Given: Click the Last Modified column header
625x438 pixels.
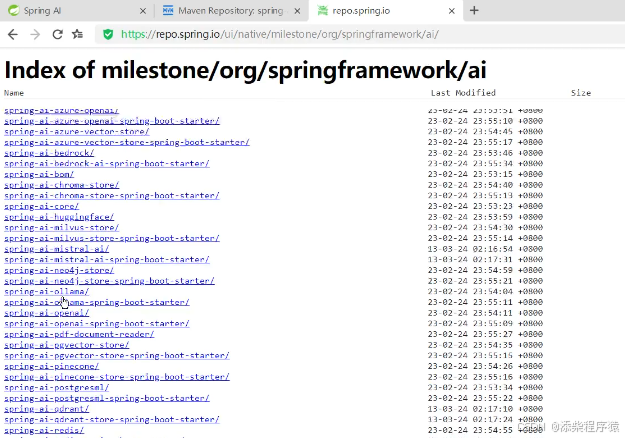Looking at the screenshot, I should [x=463, y=93].
